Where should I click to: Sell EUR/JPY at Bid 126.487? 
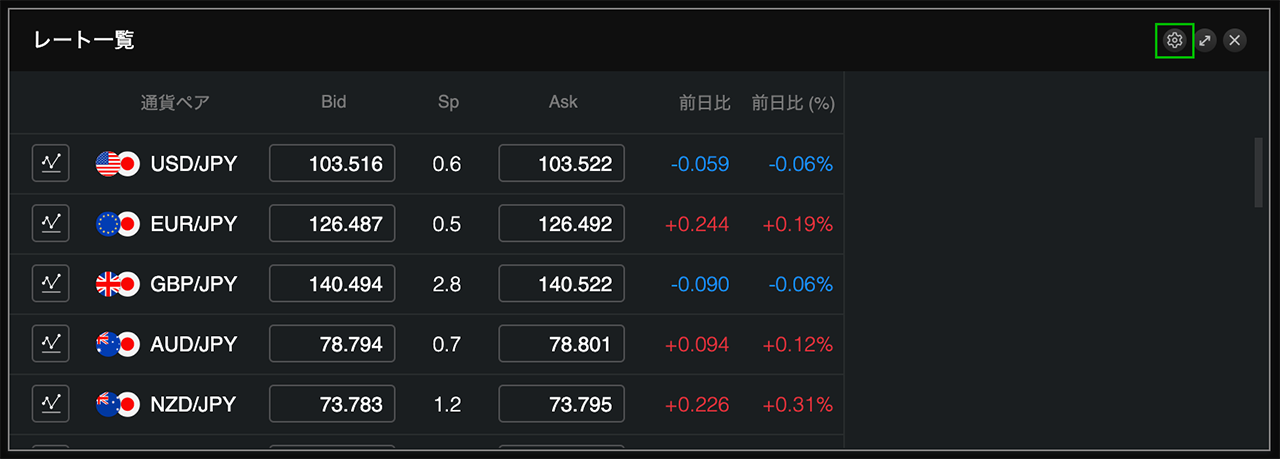332,224
